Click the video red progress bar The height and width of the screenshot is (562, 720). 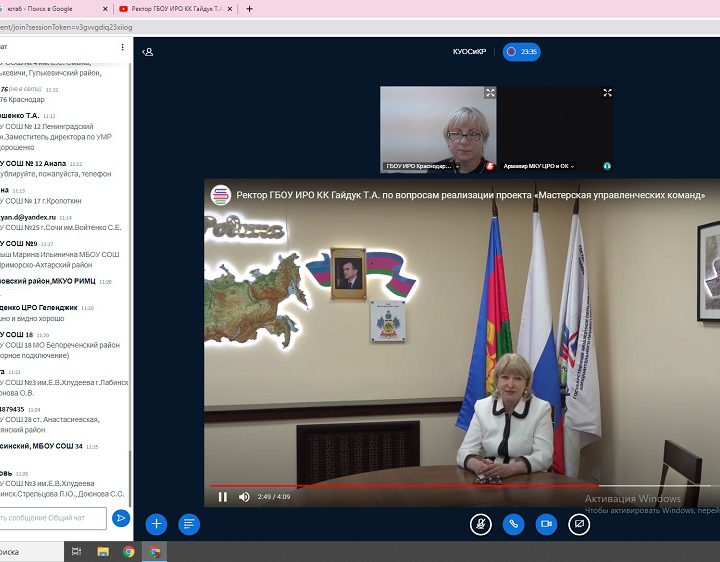[400, 485]
